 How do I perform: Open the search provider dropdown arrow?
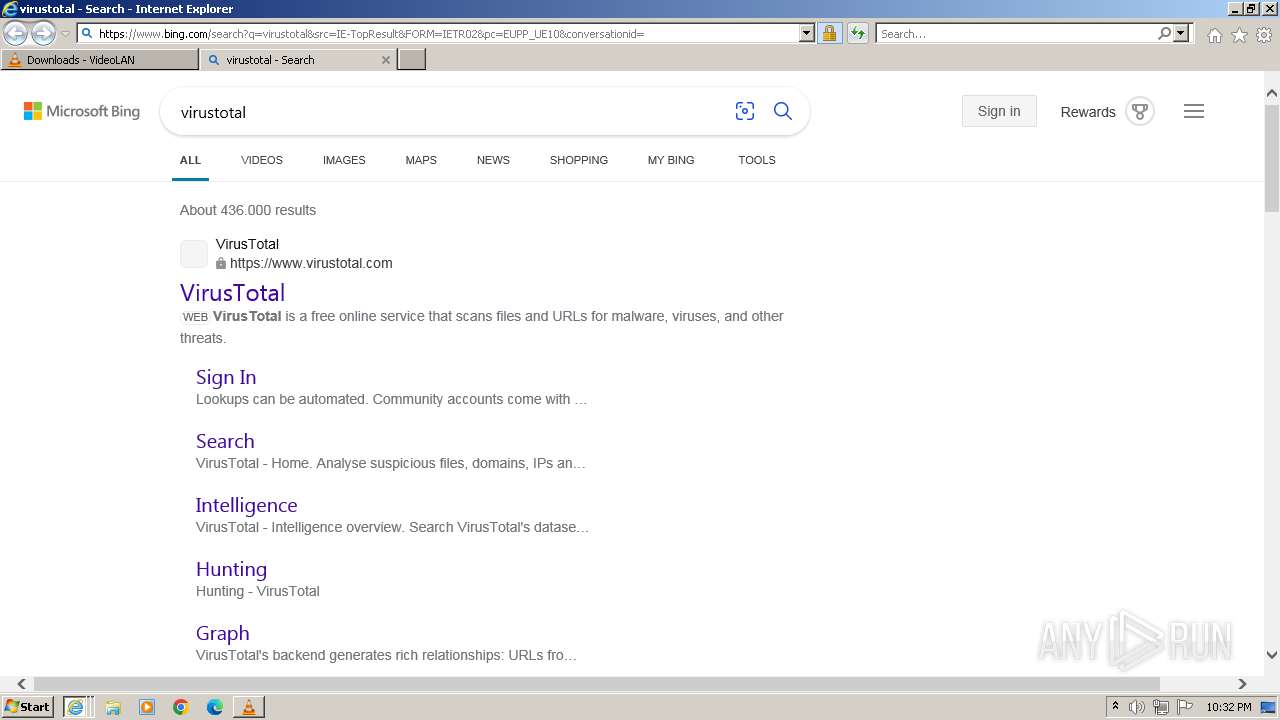1181,33
